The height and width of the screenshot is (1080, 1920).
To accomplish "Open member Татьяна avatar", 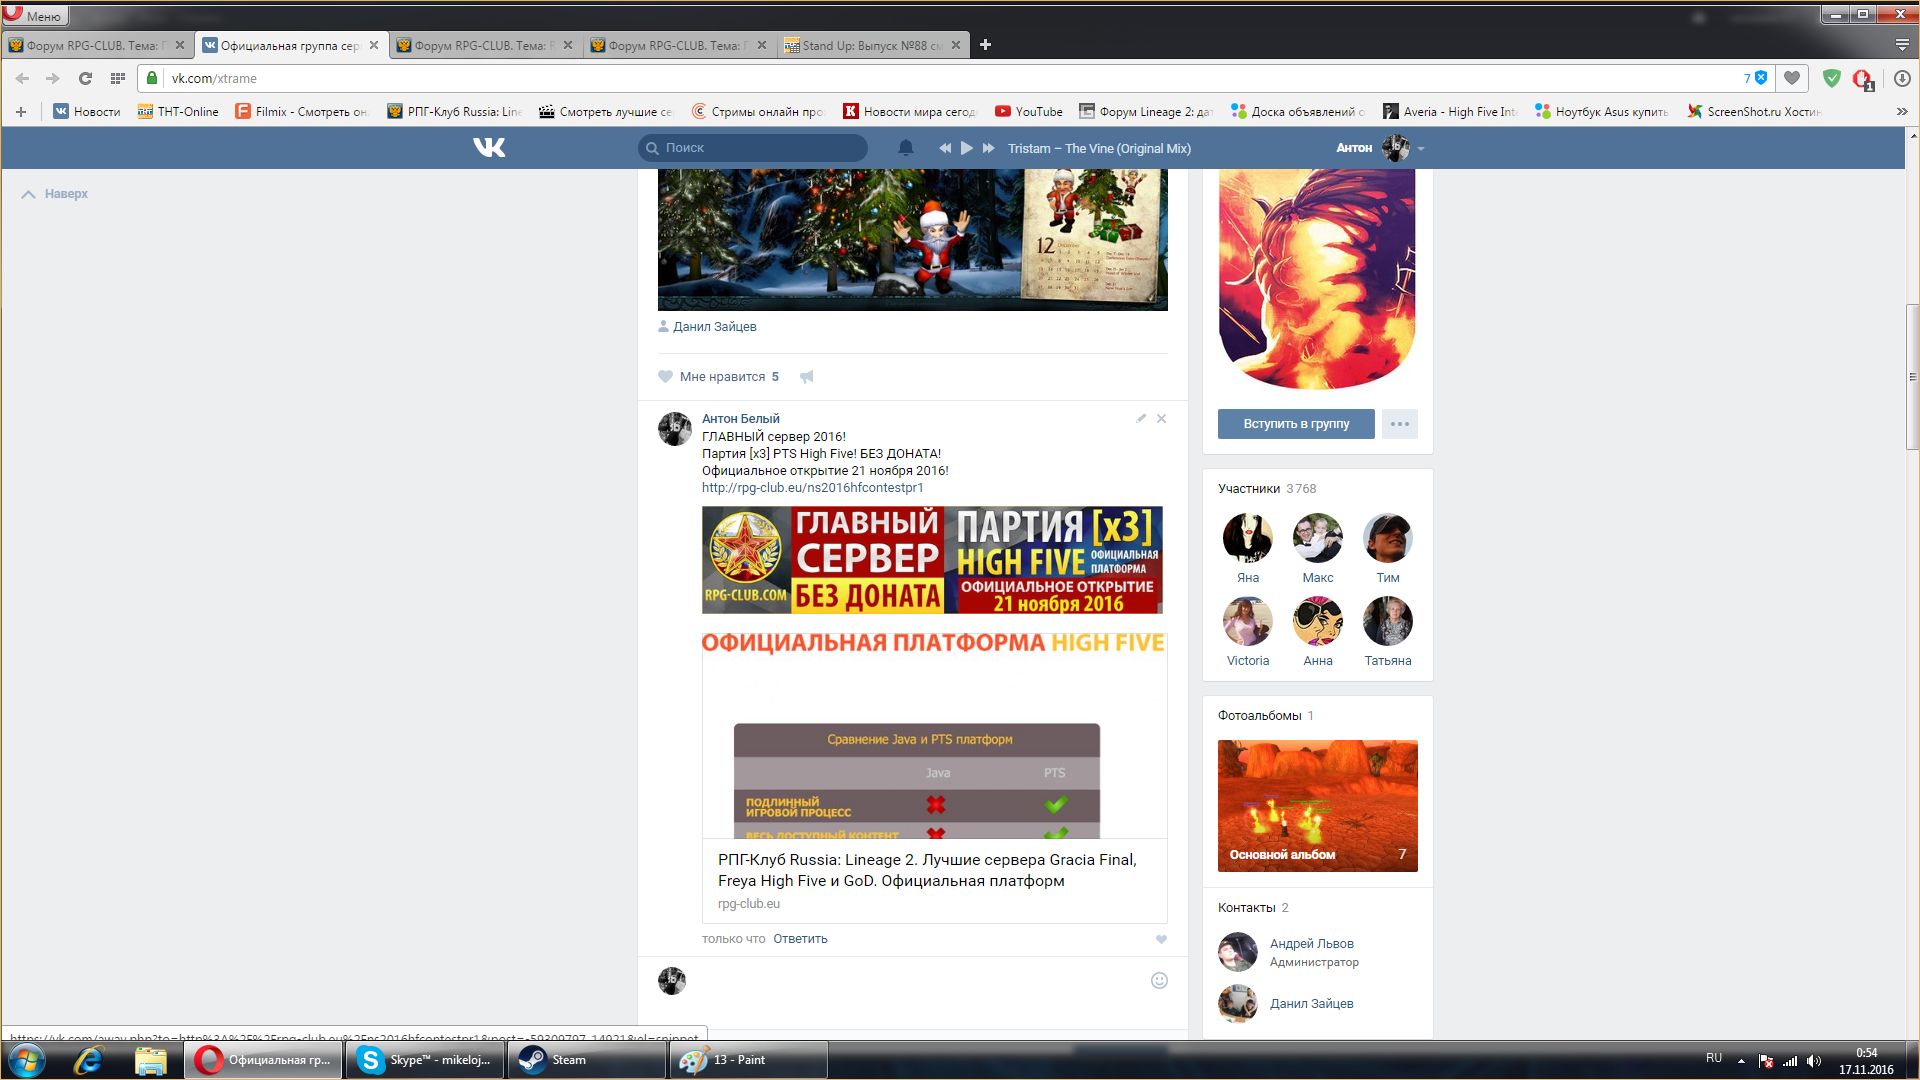I will 1388,621.
